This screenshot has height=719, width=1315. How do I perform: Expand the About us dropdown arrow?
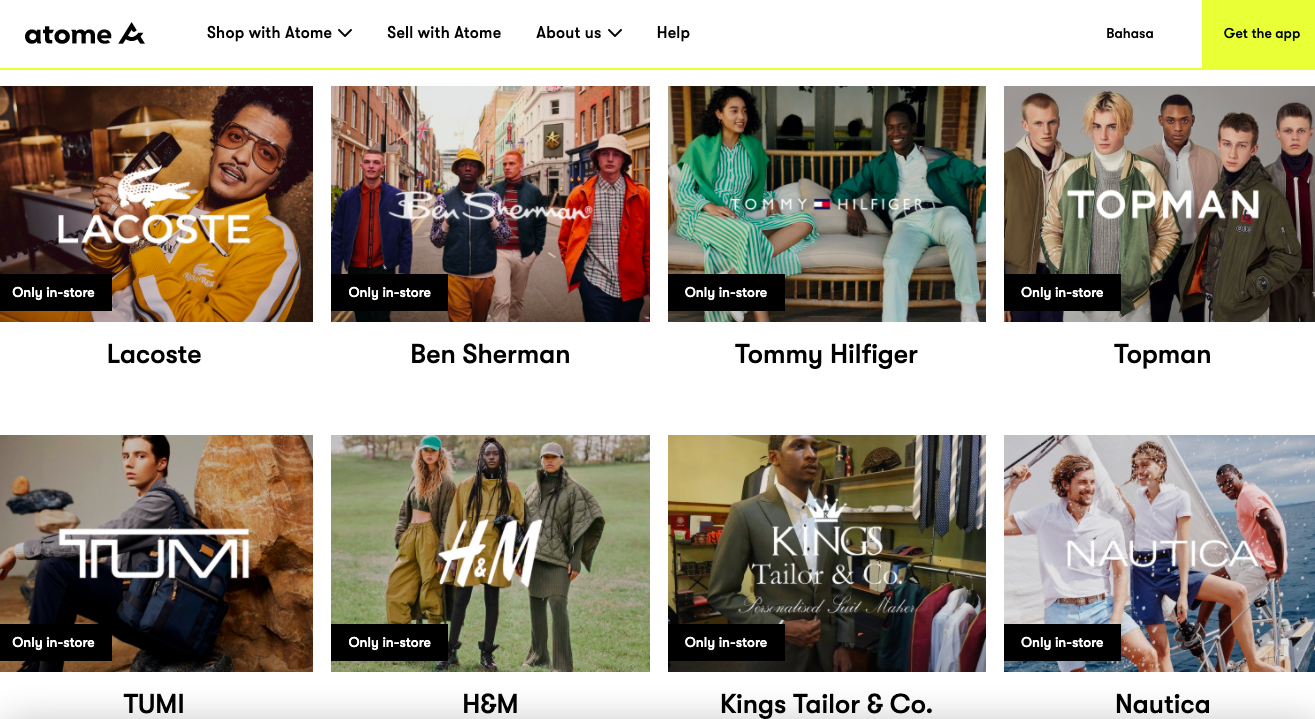615,33
